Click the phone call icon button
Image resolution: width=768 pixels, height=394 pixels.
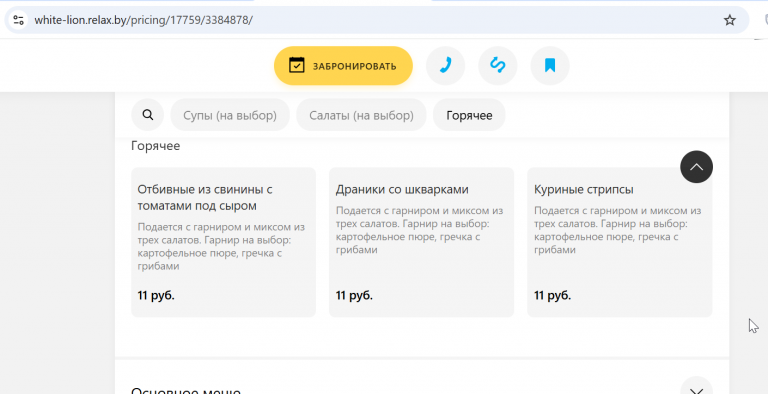[445, 66]
